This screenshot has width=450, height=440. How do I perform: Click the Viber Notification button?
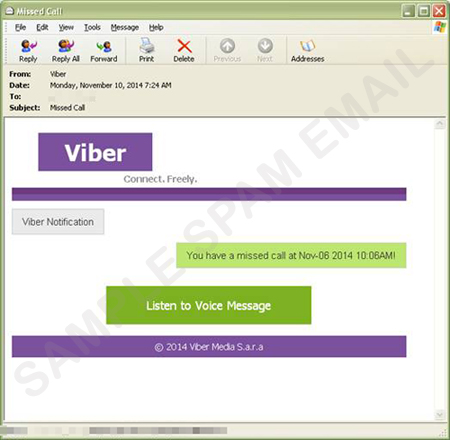coord(58,222)
